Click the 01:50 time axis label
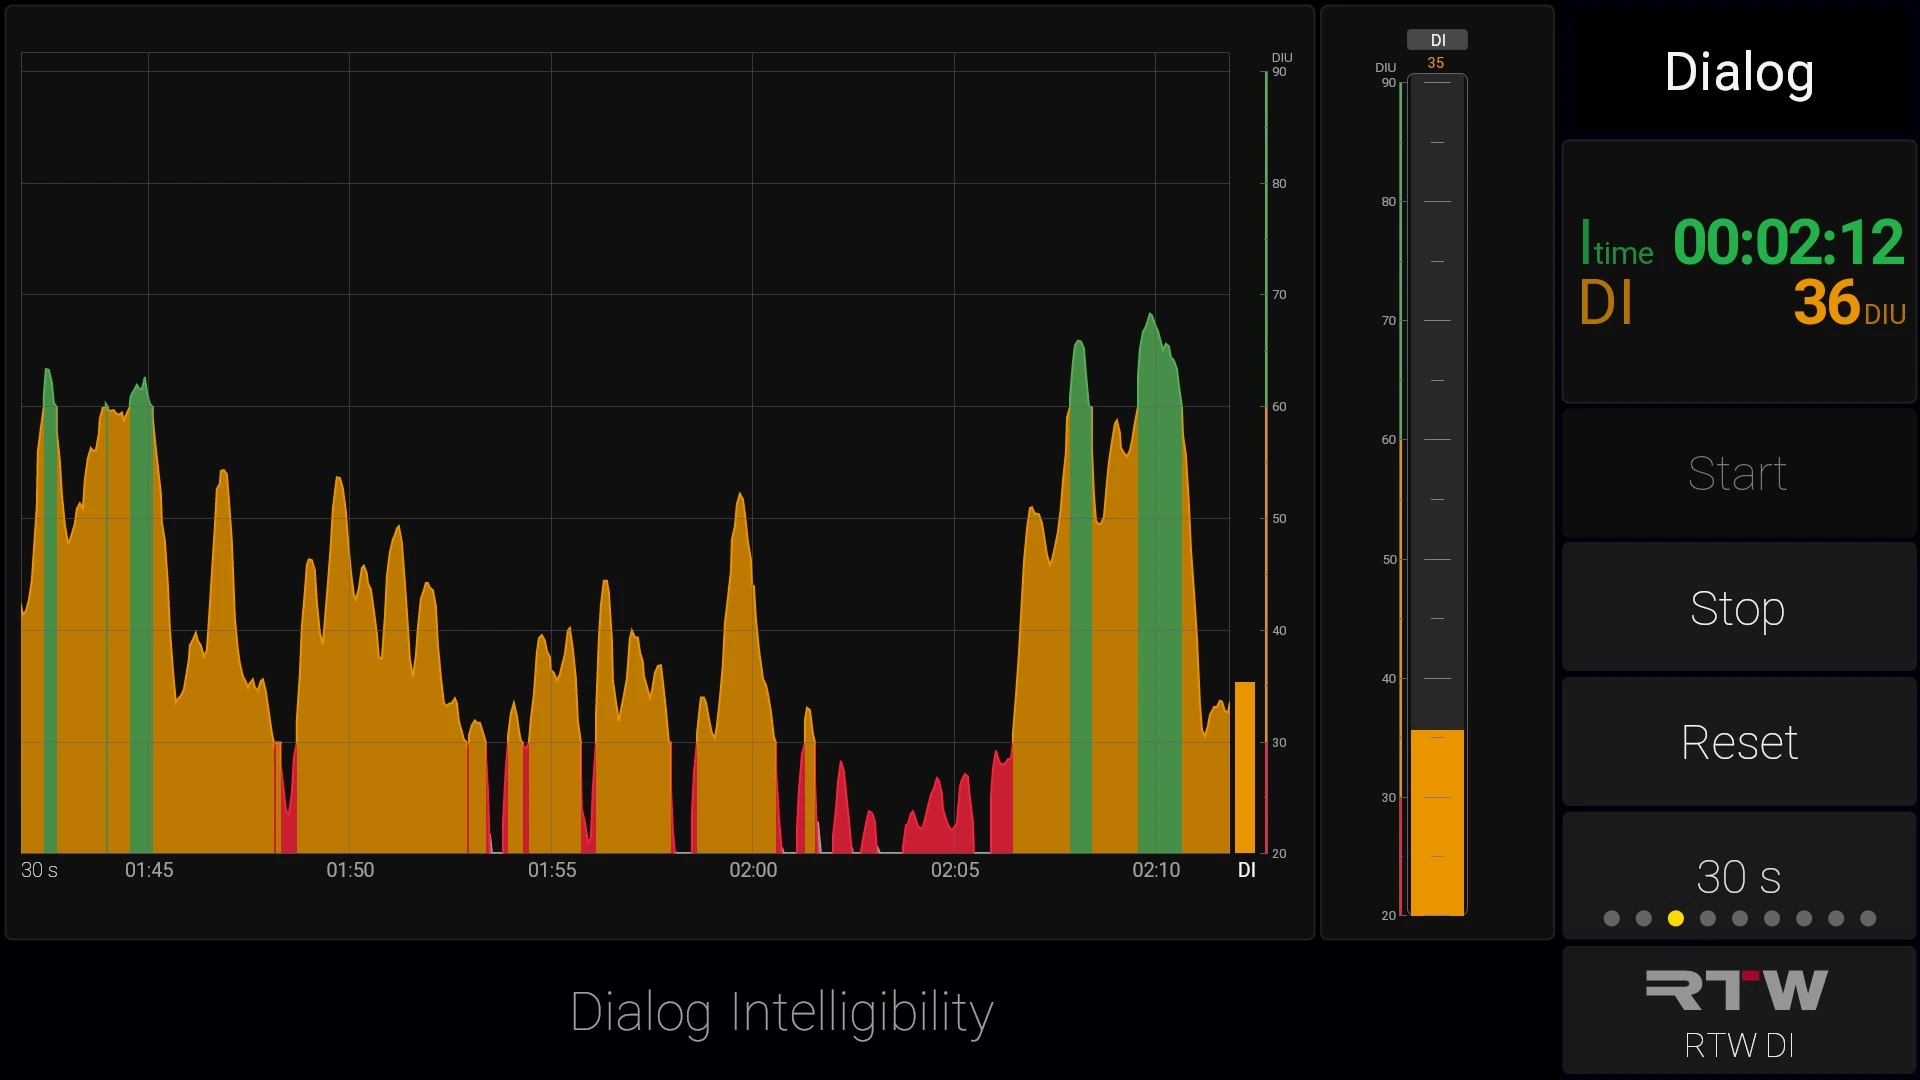Image resolution: width=1920 pixels, height=1080 pixels. pos(350,870)
